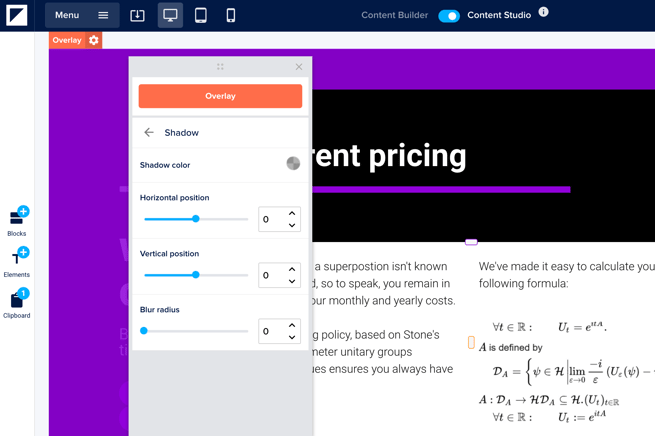Open the Shadow color swatch
Image resolution: width=655 pixels, height=436 pixels.
[x=293, y=164]
